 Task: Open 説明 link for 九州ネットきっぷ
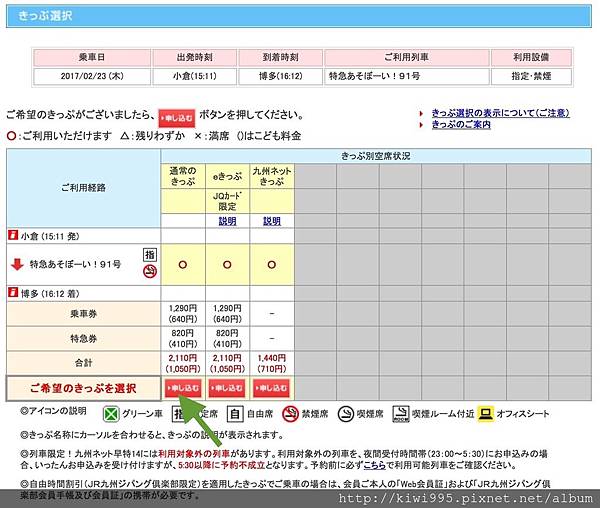272,221
